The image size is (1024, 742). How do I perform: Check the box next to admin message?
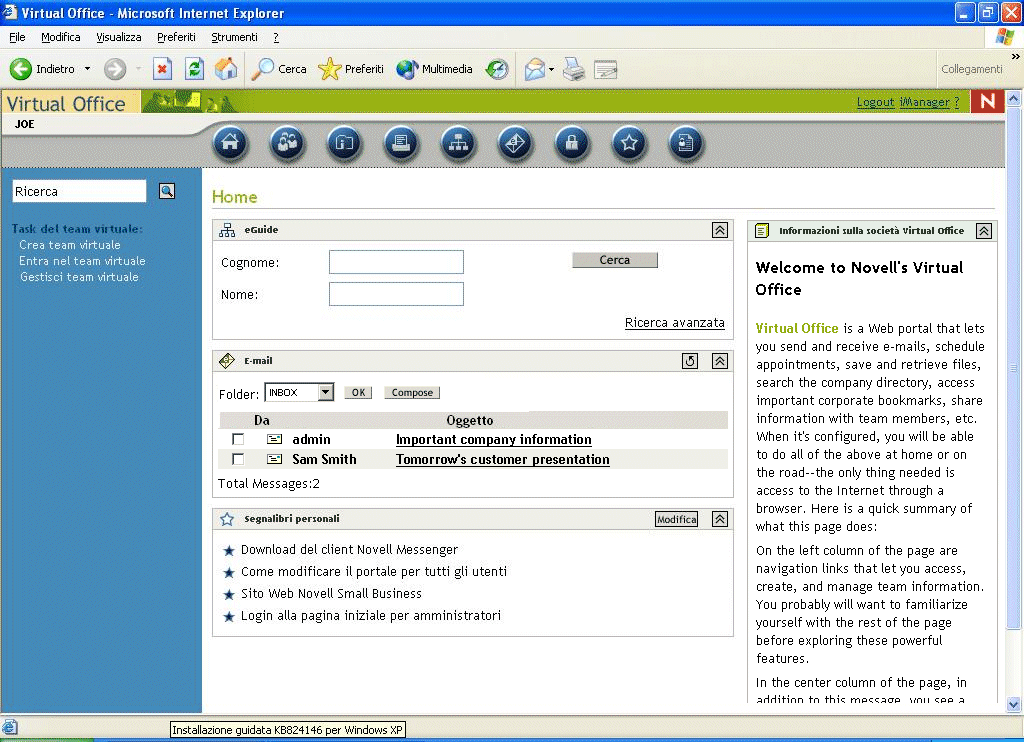(x=238, y=440)
